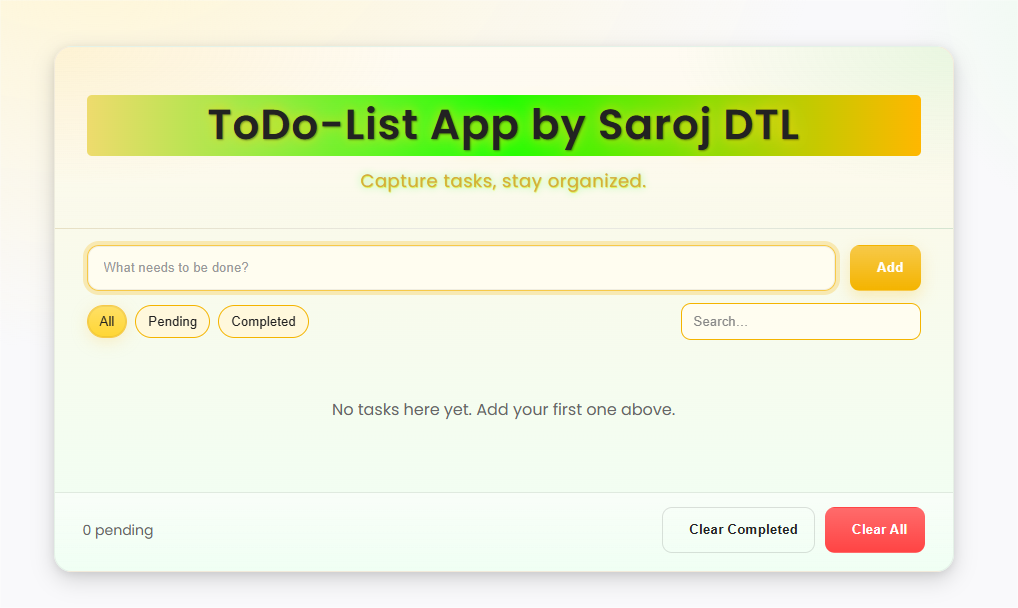Click the empty state message text
This screenshot has height=608, width=1018.
tap(503, 409)
